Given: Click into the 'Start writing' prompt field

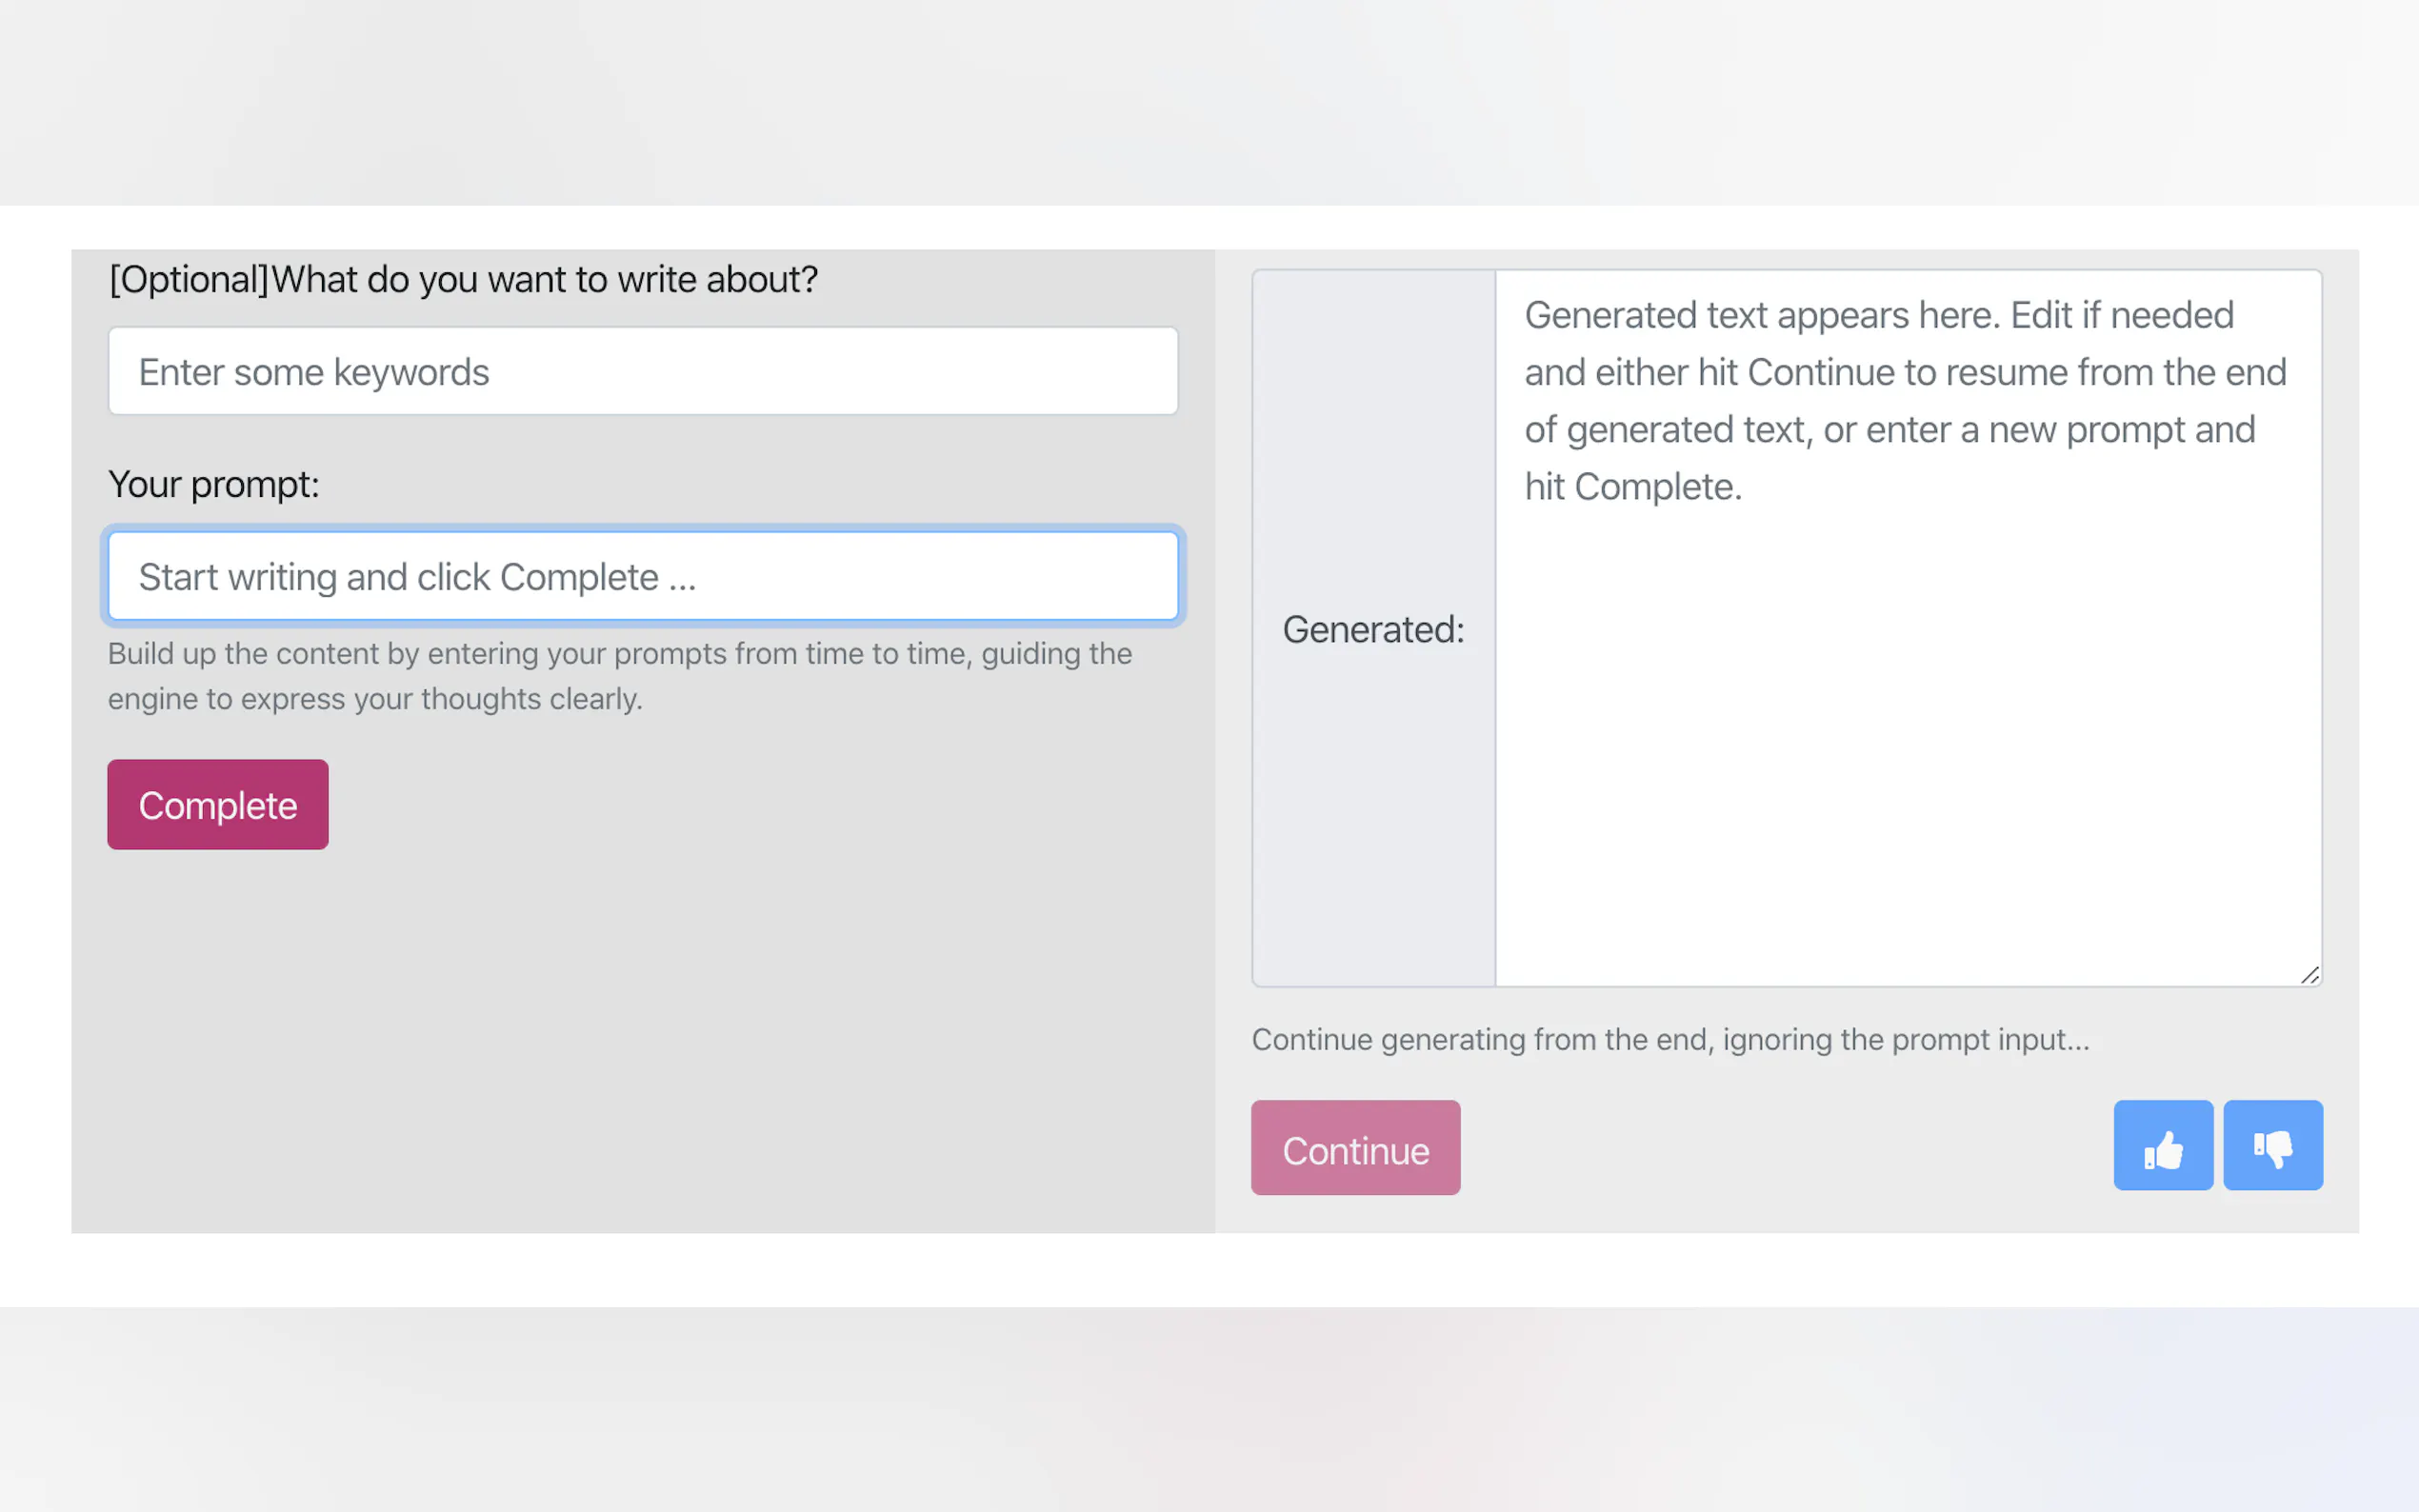Looking at the screenshot, I should [642, 577].
